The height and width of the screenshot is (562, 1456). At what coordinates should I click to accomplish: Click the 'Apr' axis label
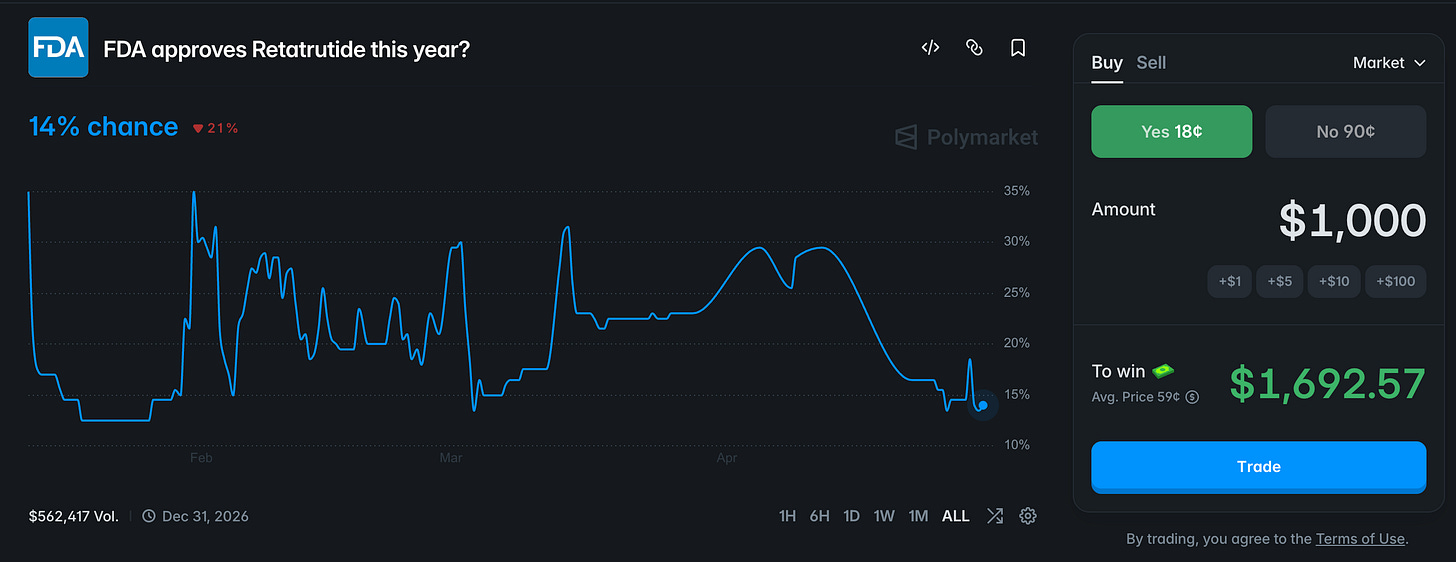pos(727,458)
